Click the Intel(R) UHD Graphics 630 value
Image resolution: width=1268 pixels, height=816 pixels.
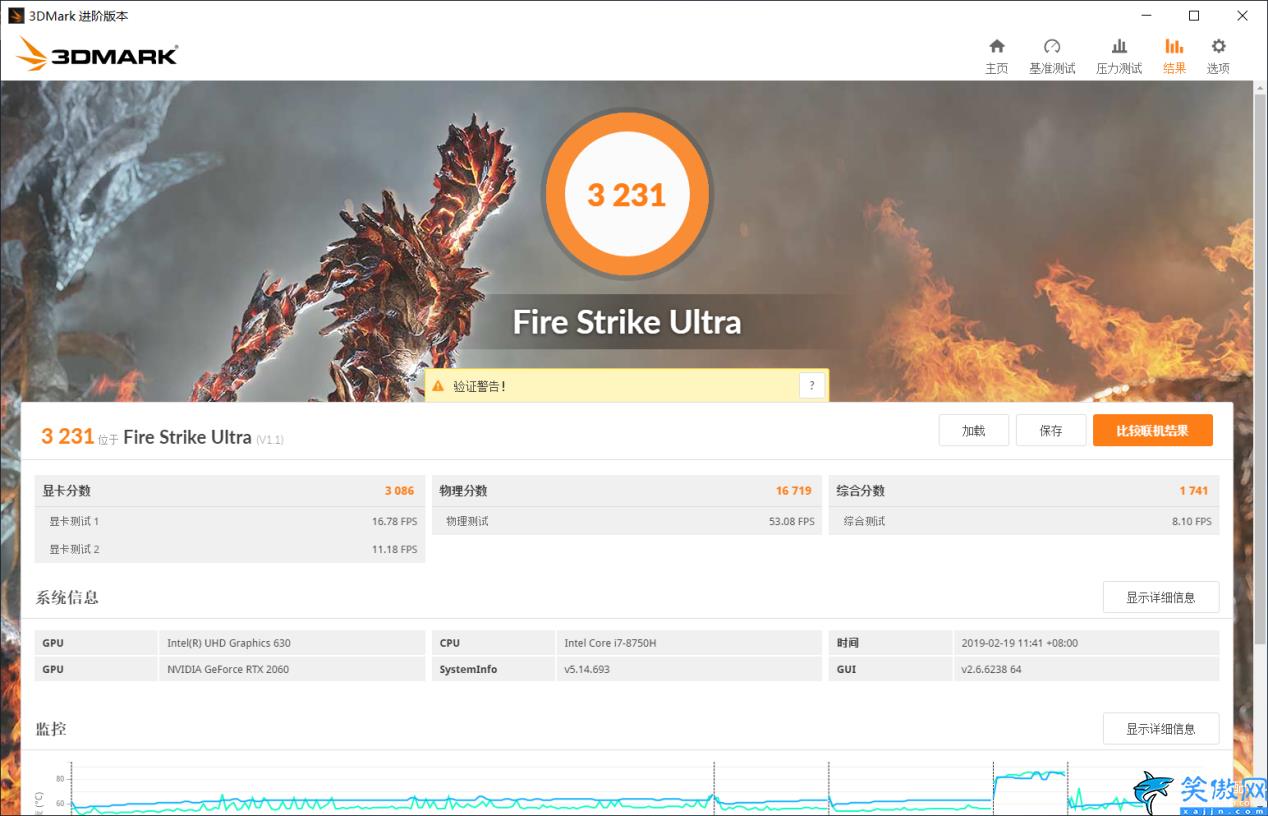229,643
